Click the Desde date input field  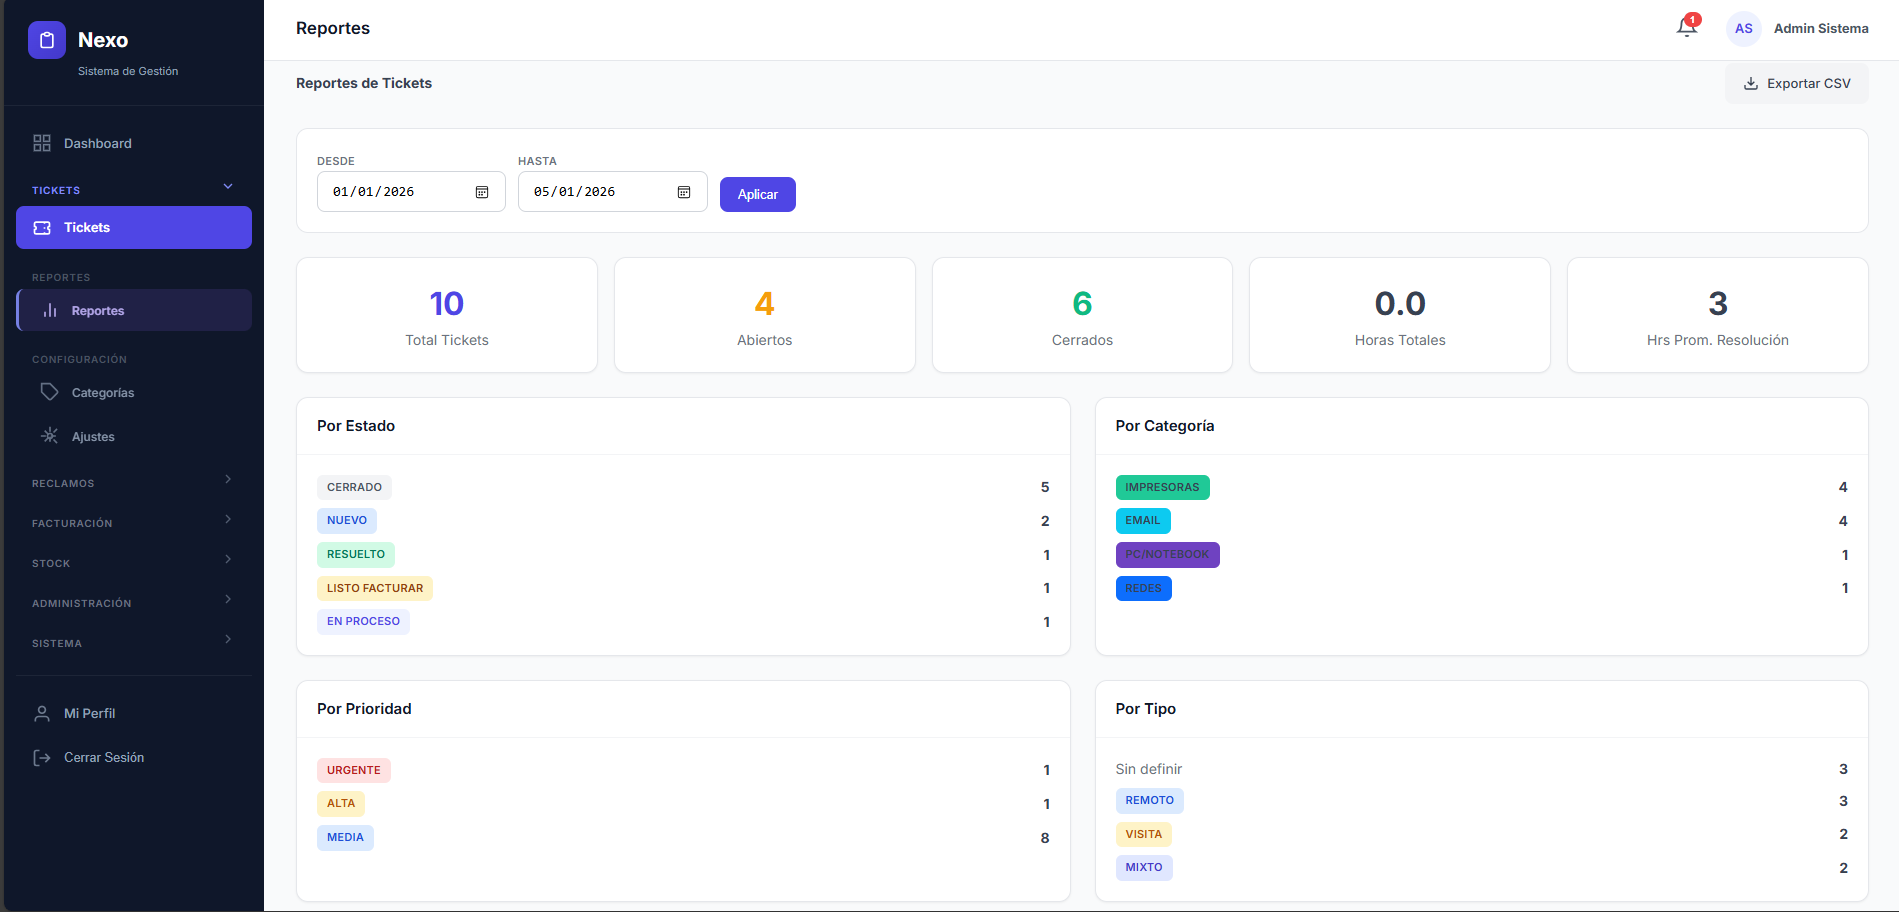click(x=395, y=192)
